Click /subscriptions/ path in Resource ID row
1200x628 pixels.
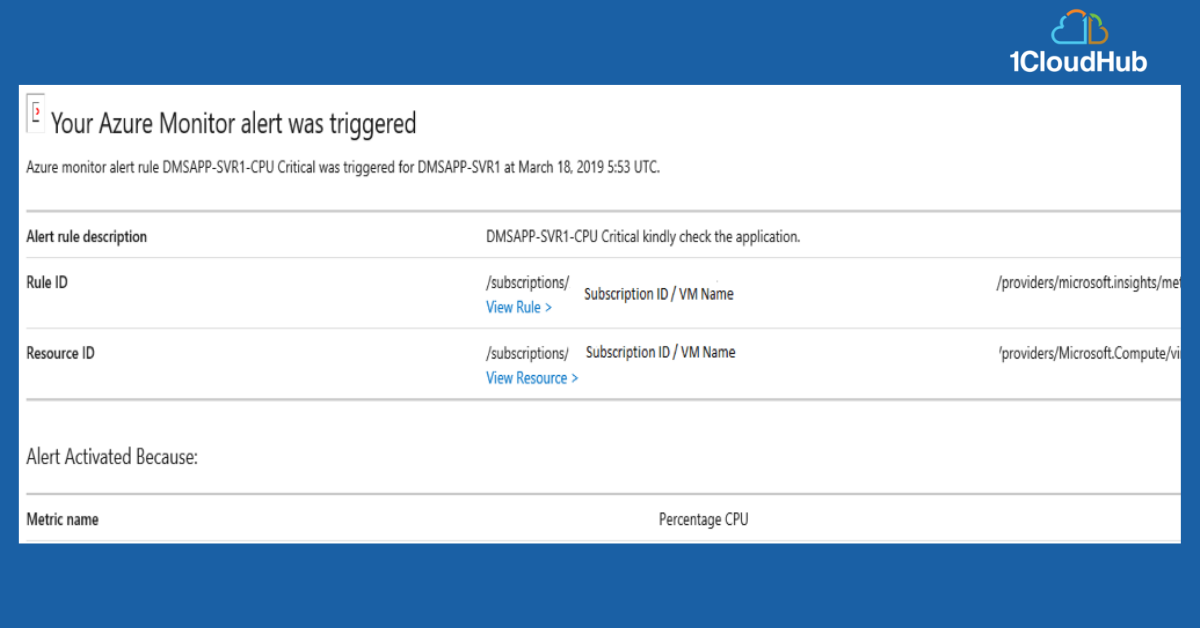527,353
